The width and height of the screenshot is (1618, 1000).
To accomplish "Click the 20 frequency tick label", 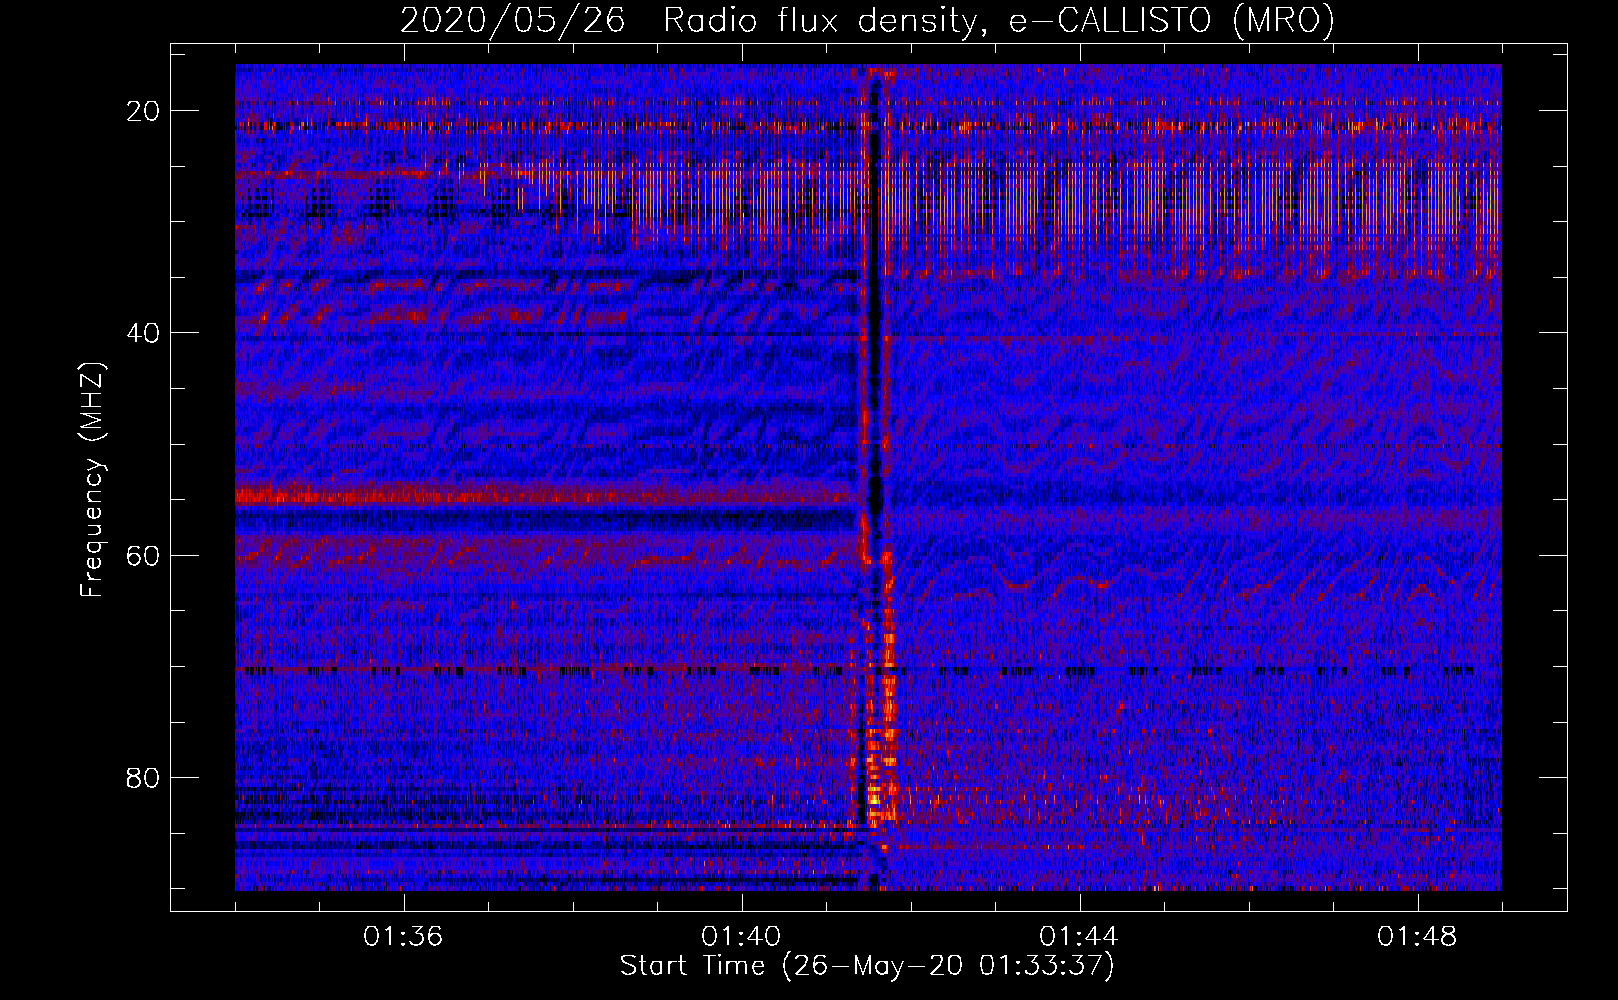I will [x=143, y=111].
